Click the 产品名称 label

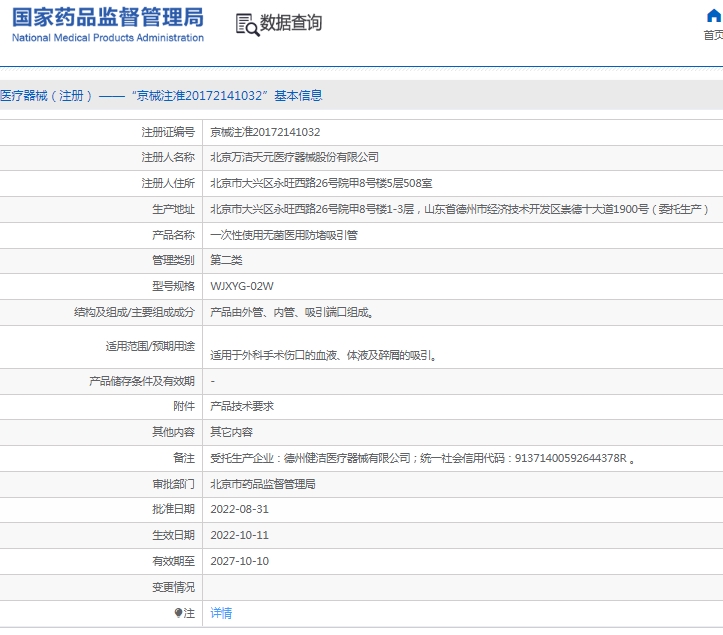point(174,235)
